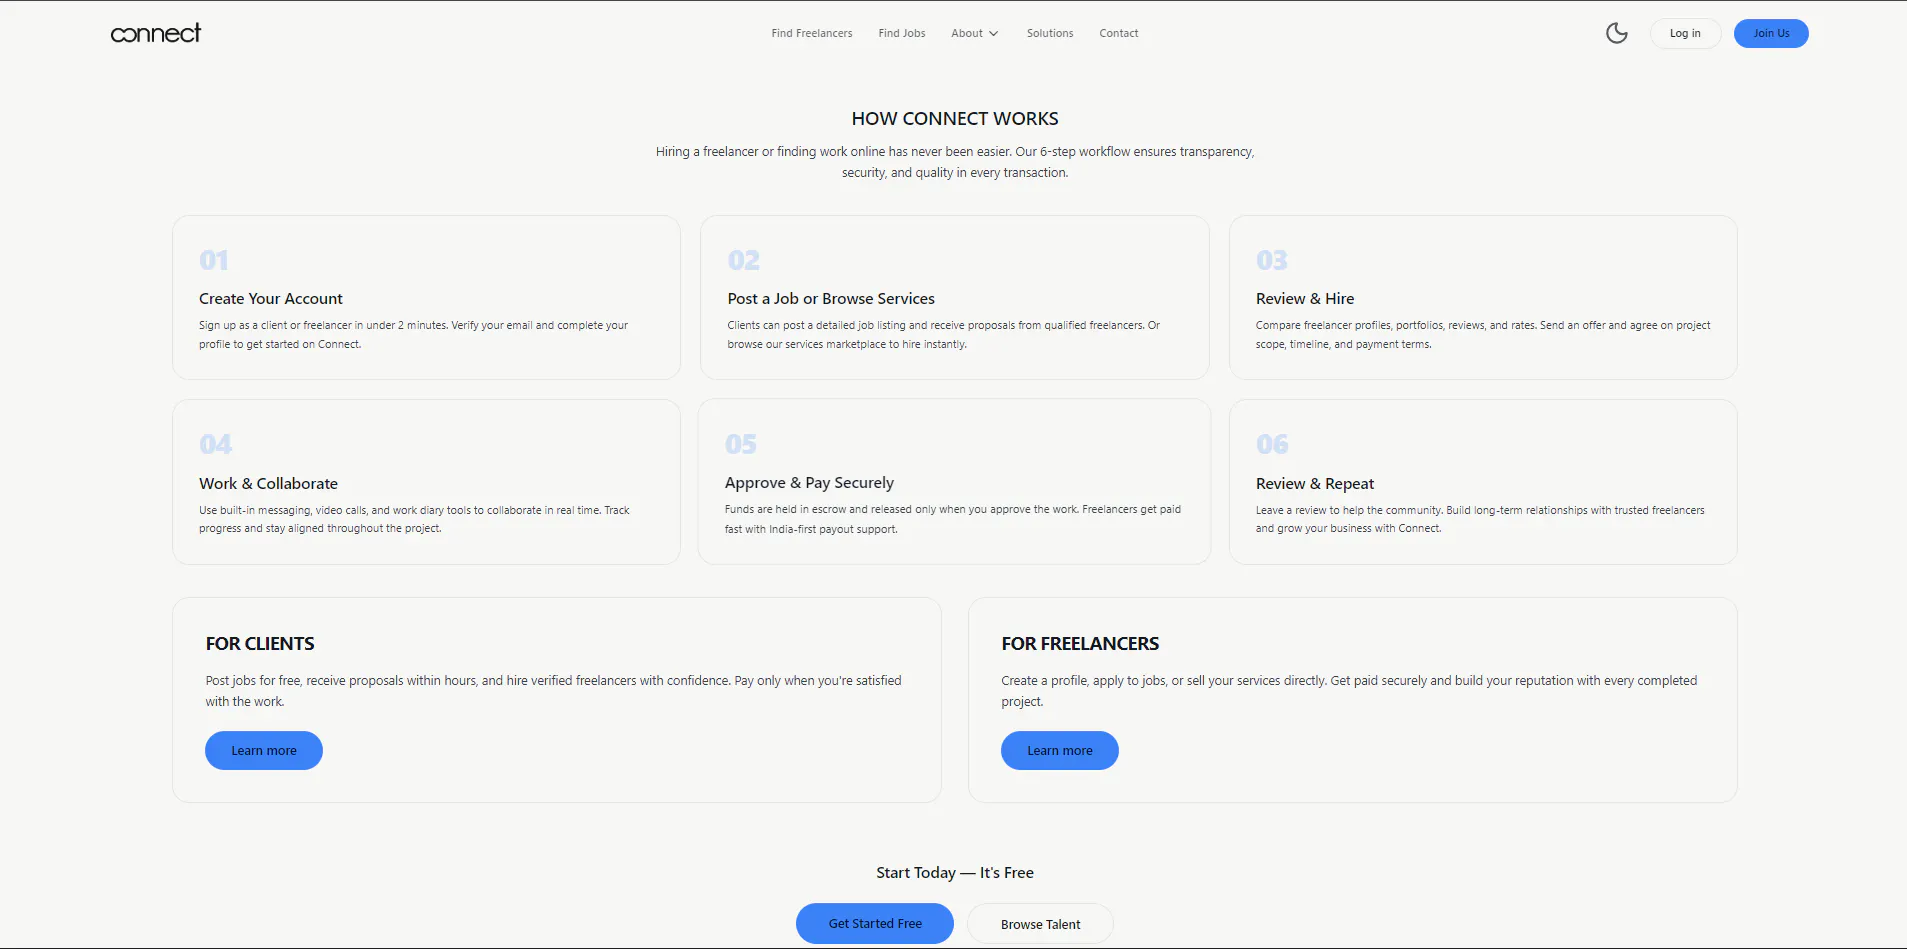Click Learn more under For Clients
Viewport: 1907px width, 949px height.
[264, 750]
